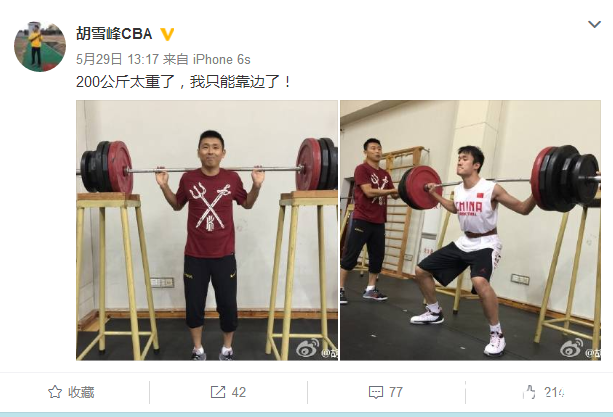Enlarge the left barbell photo
The width and height of the screenshot is (613, 417).
(x=207, y=230)
